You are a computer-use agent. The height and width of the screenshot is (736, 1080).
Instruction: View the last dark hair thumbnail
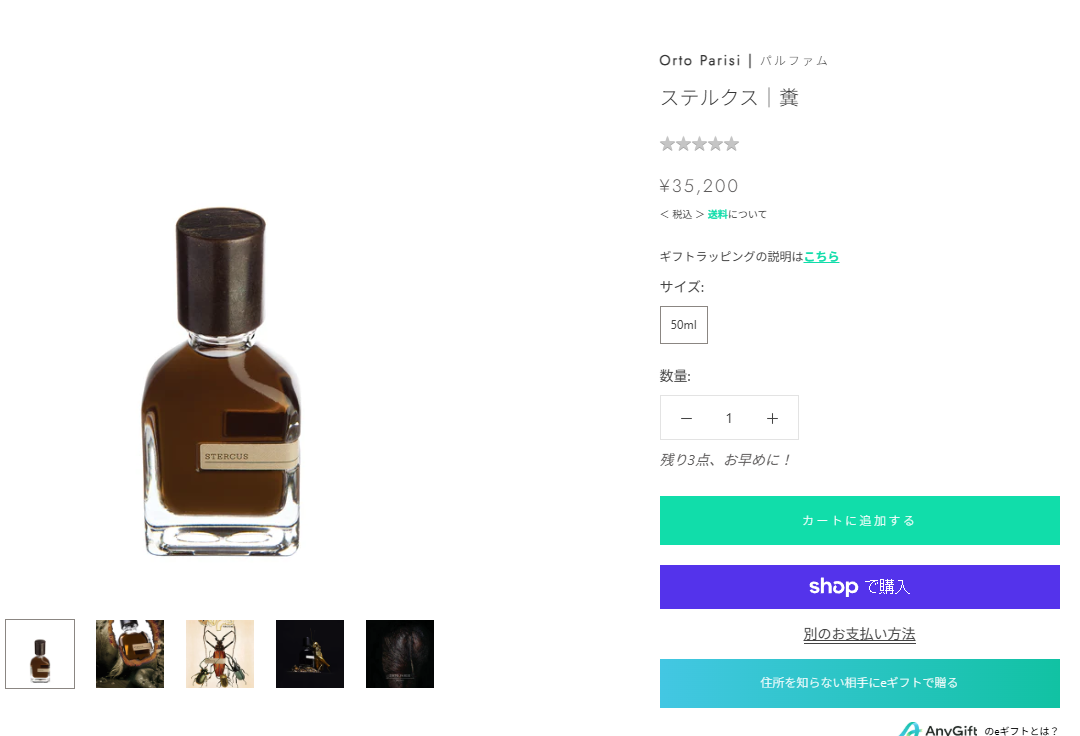400,654
